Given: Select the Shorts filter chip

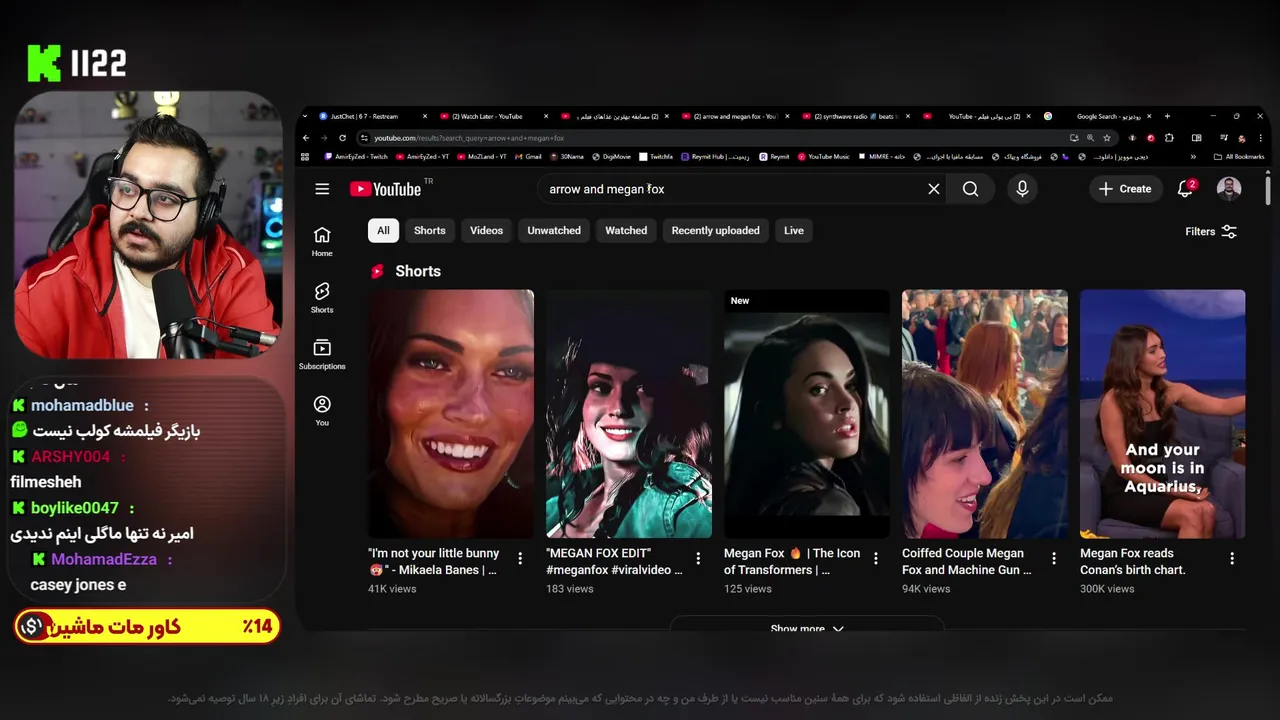Looking at the screenshot, I should click(430, 230).
